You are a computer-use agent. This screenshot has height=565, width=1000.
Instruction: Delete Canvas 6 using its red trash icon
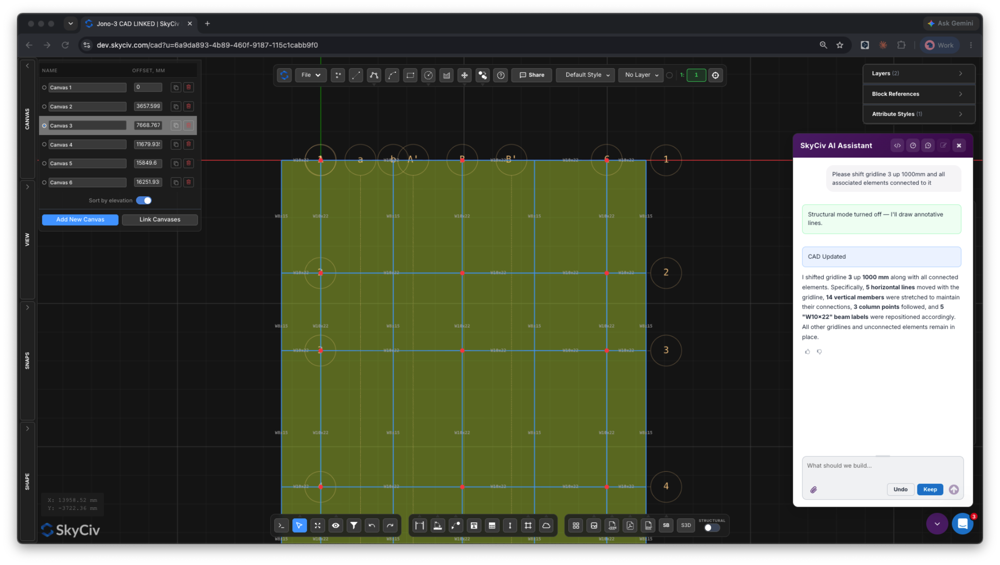click(189, 182)
